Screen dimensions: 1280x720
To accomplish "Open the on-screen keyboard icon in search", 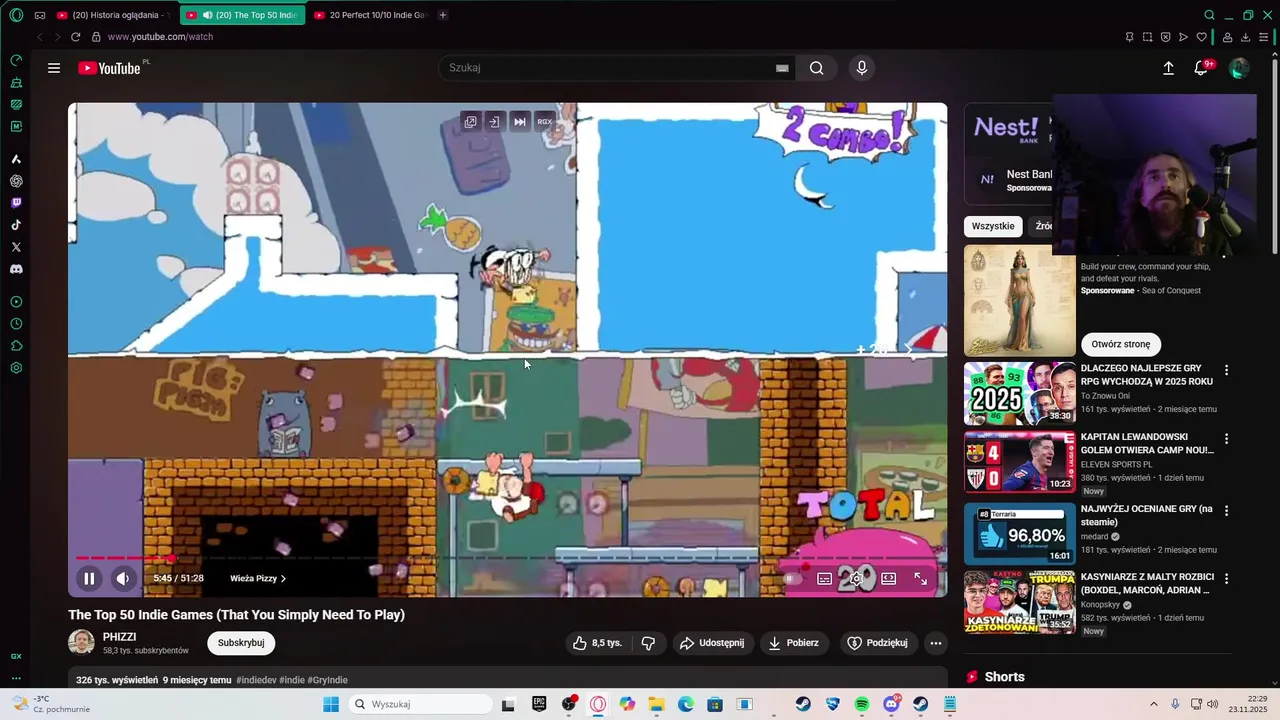I will coord(782,68).
